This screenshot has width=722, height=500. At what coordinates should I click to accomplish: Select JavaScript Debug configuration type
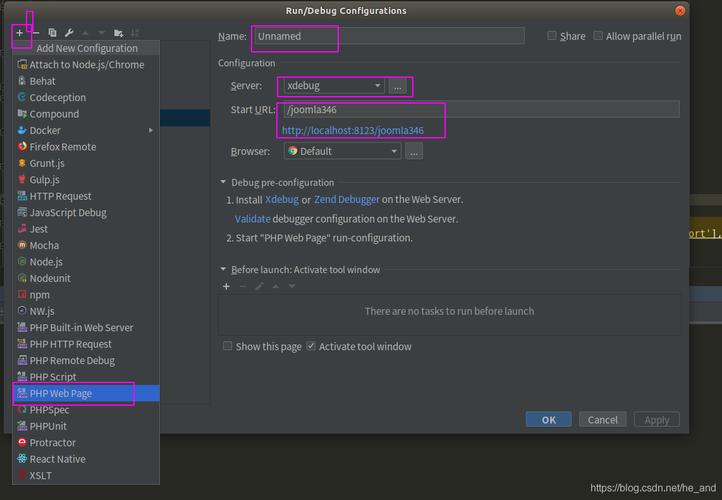point(86,213)
